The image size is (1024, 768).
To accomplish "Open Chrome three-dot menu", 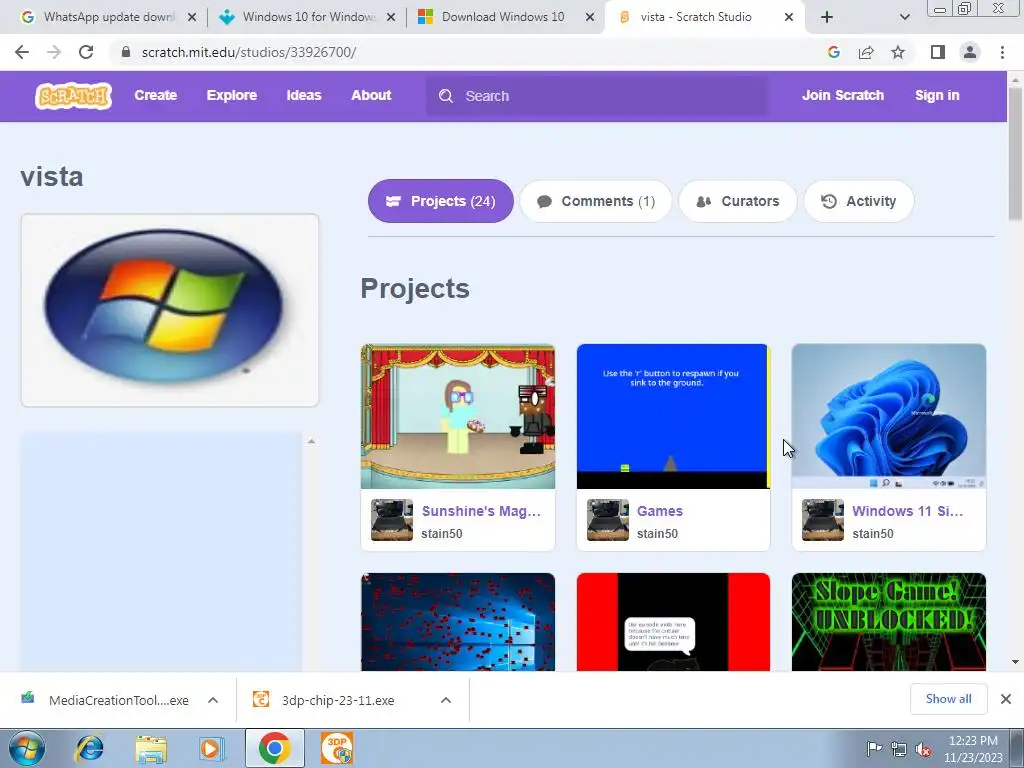I will coord(1002,52).
